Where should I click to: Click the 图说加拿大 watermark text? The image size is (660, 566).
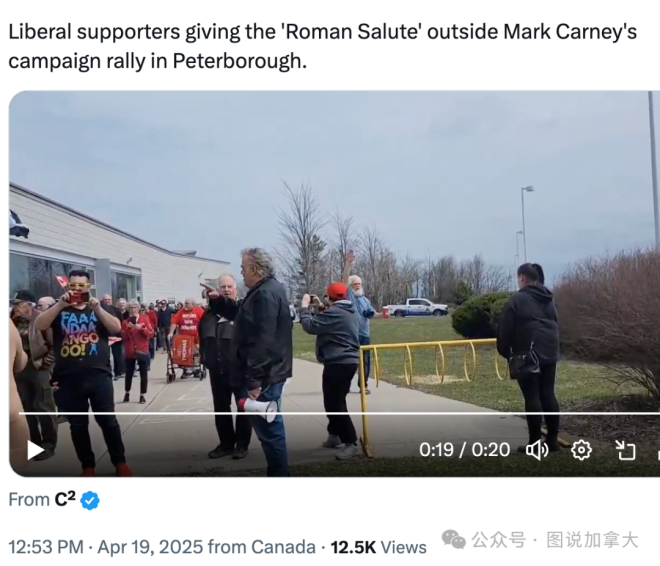tap(592, 540)
